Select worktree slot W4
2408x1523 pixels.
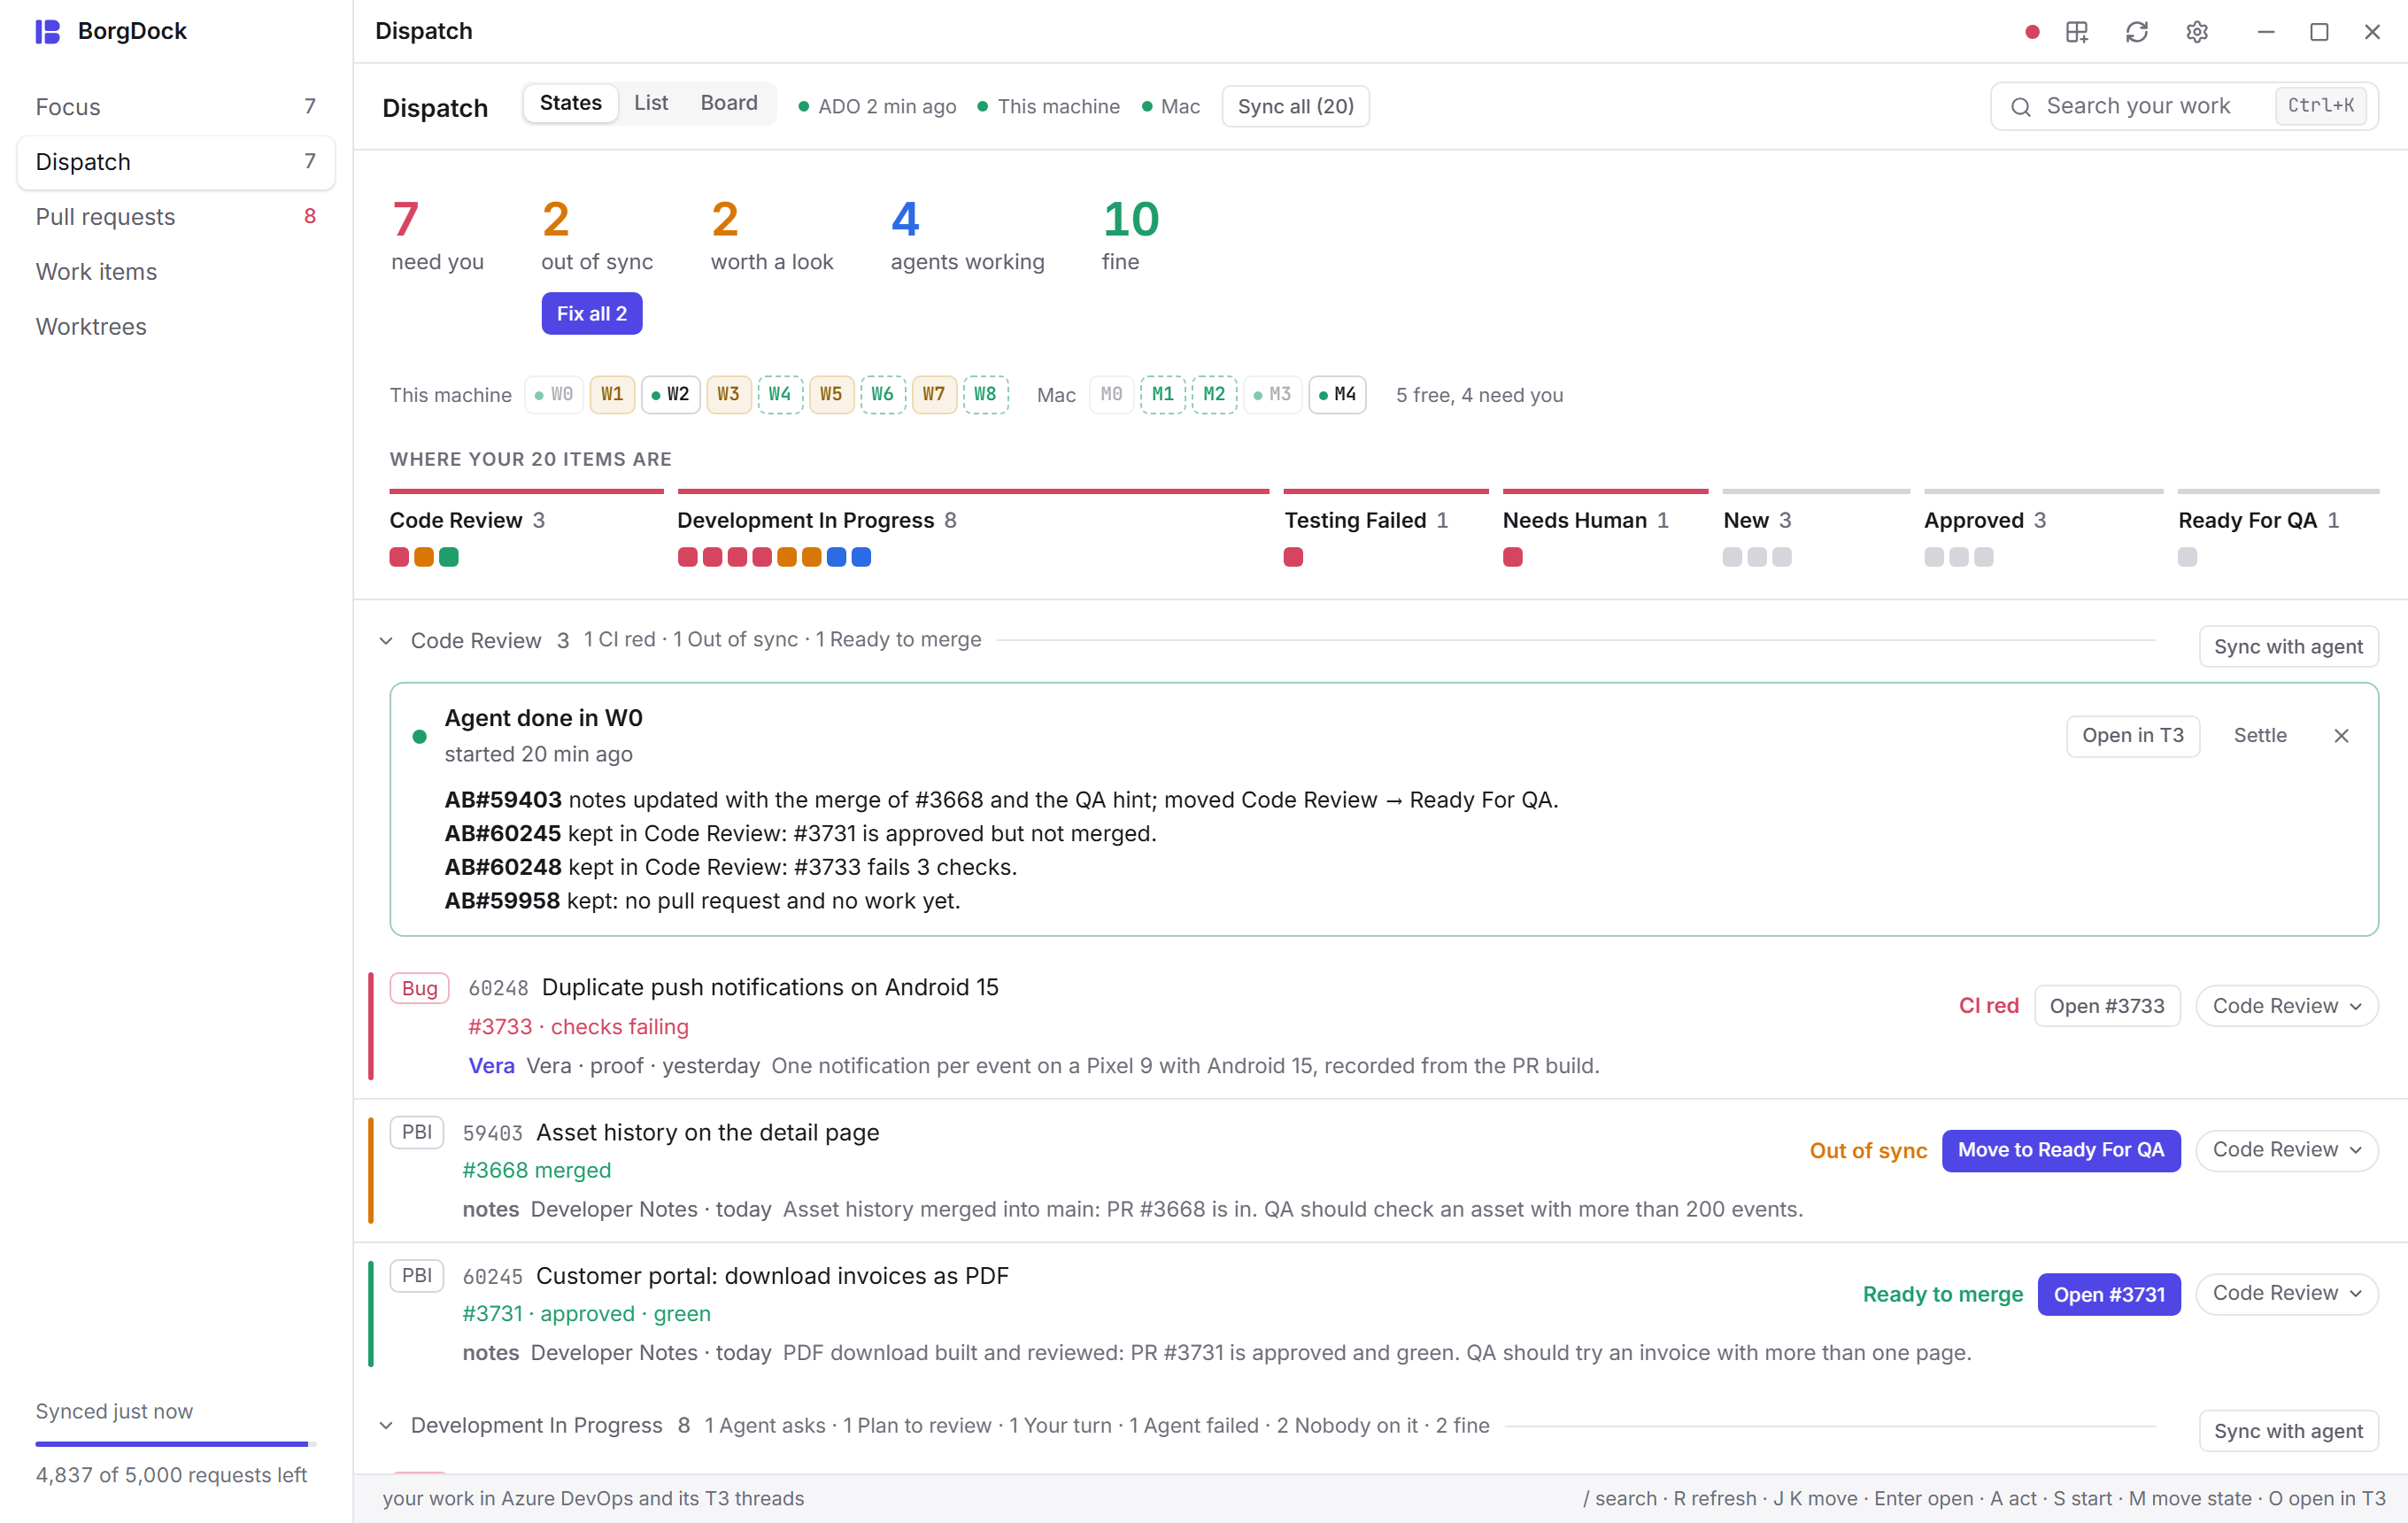click(x=780, y=395)
